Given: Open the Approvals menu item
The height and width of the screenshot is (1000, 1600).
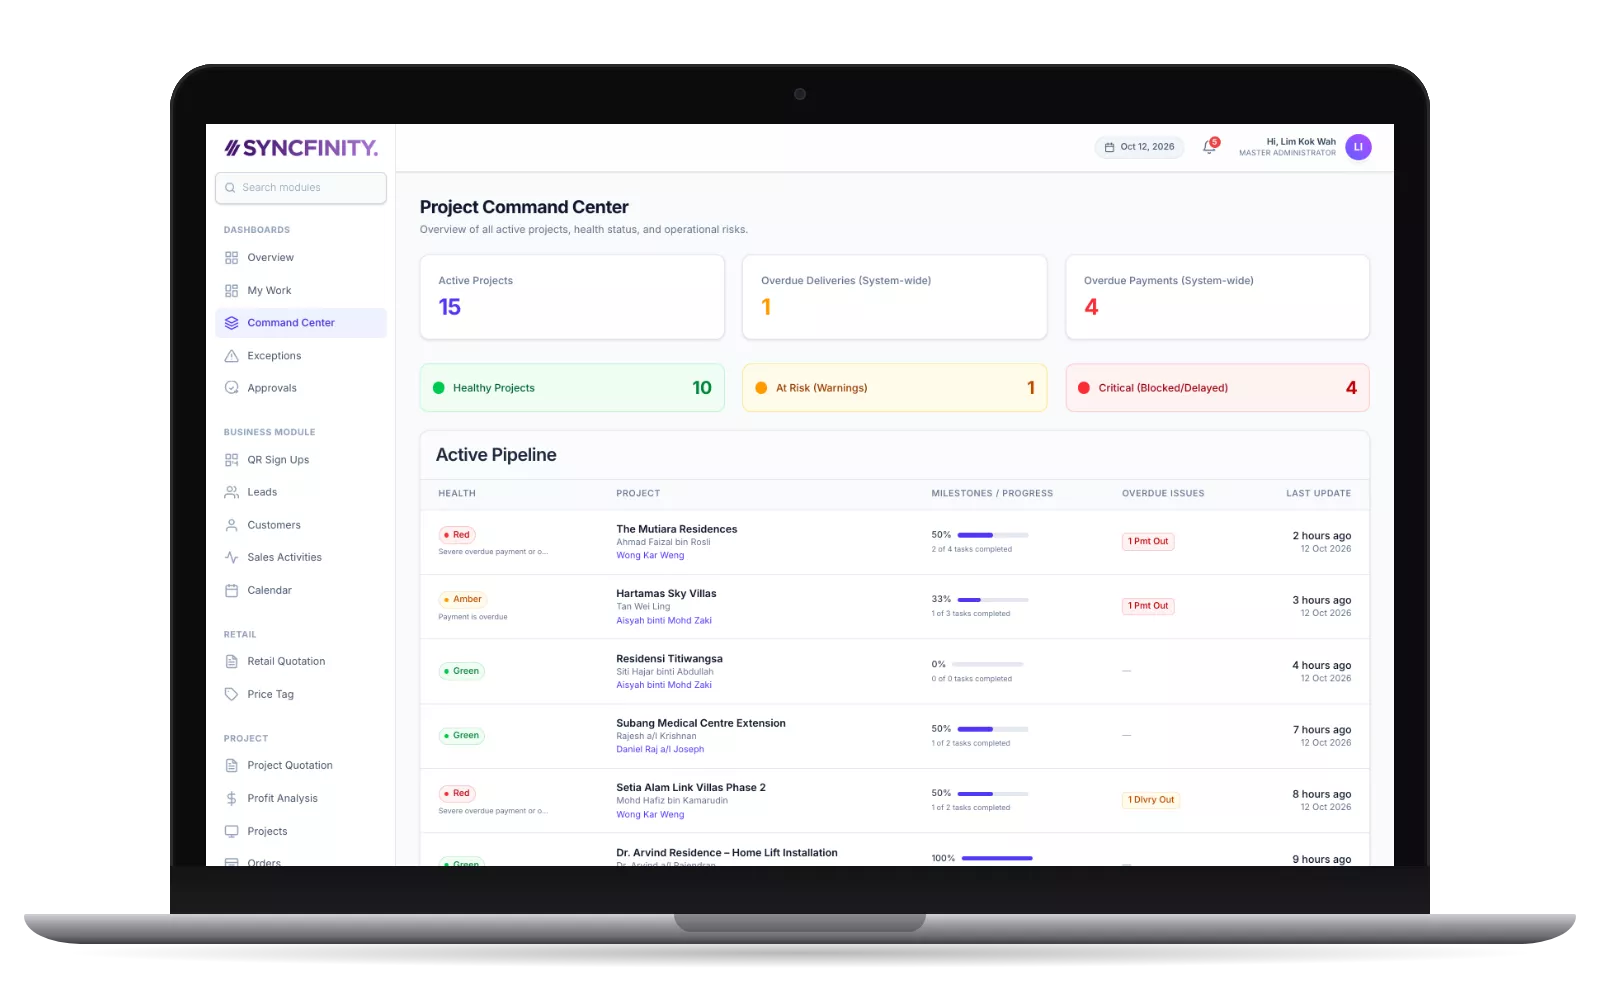Looking at the screenshot, I should pos(300,388).
